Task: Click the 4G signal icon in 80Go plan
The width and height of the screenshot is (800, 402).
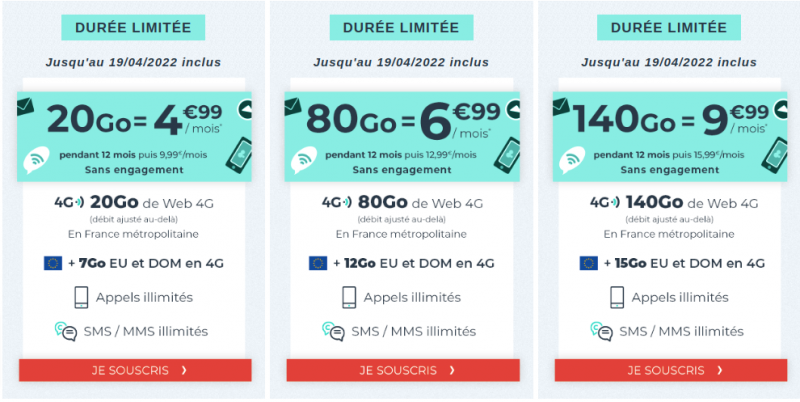Action: click(336, 203)
